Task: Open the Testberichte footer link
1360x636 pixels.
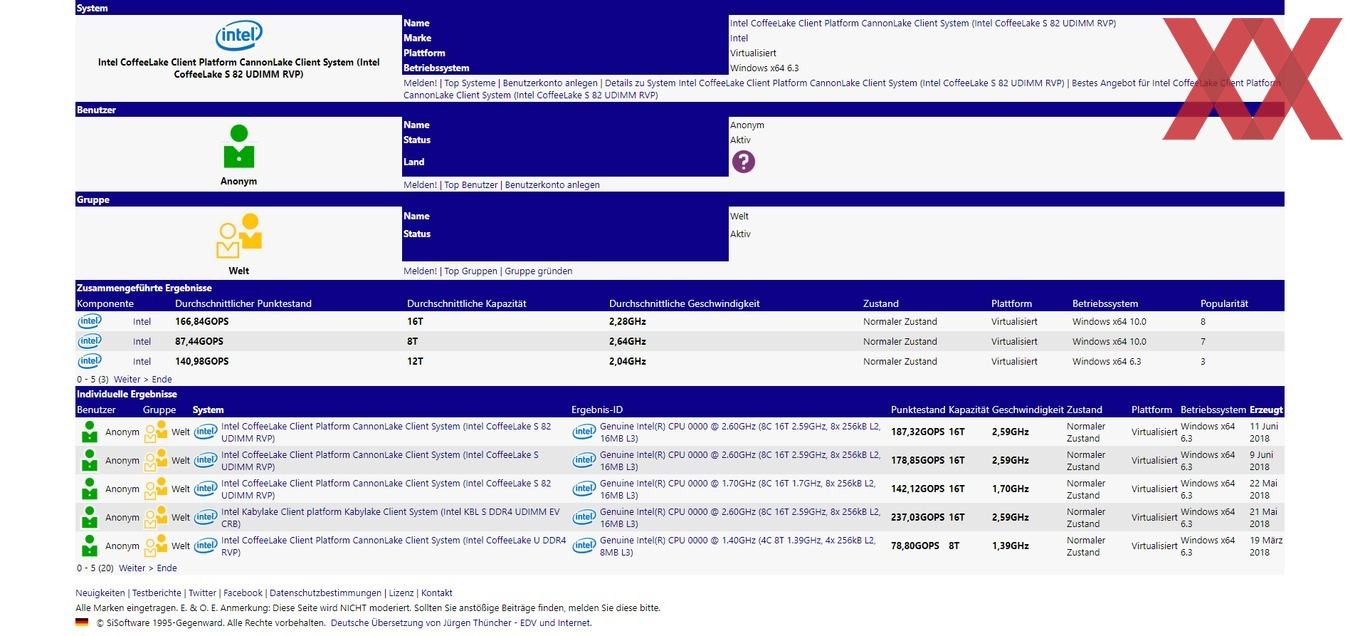Action: click(x=157, y=593)
